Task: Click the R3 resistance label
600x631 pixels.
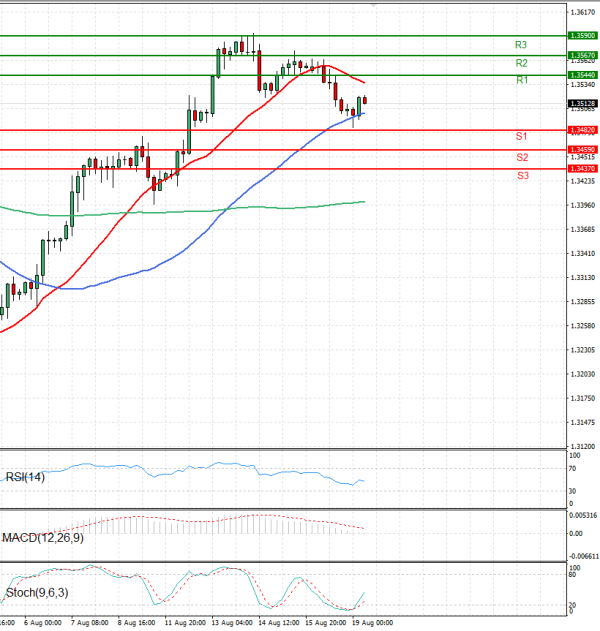Action: [521, 45]
